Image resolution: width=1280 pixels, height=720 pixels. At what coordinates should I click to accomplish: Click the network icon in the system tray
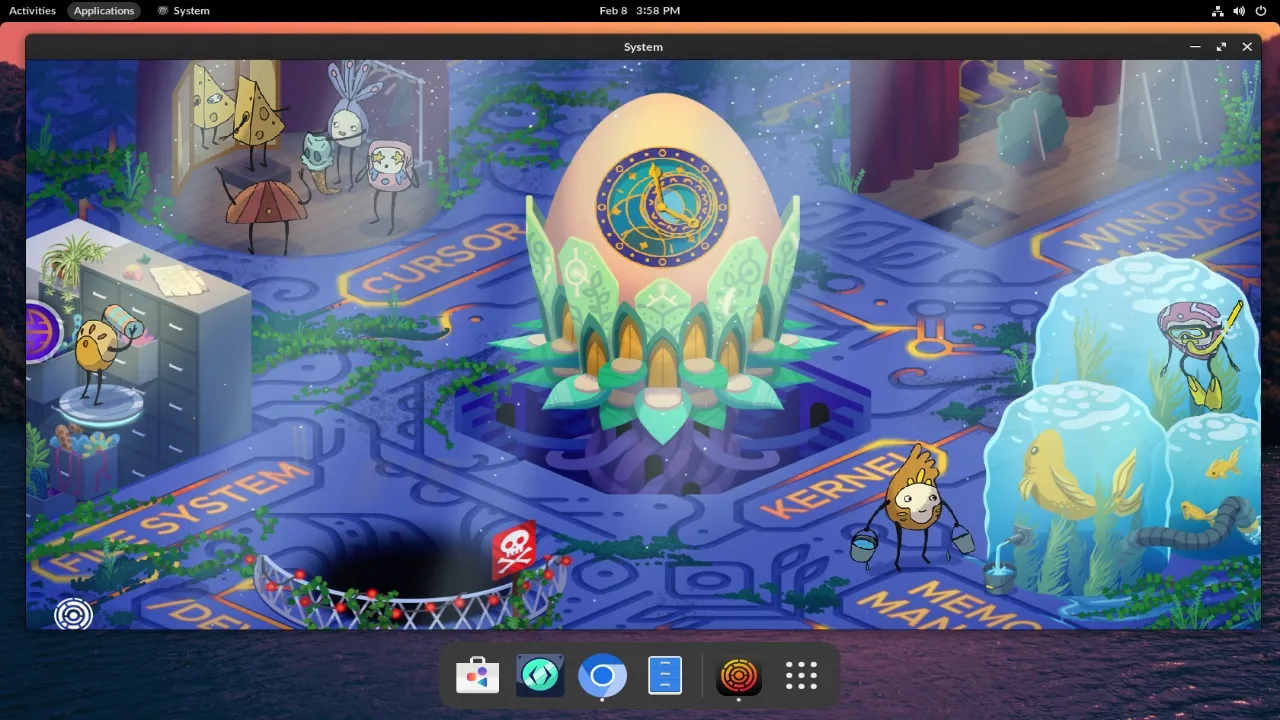pyautogui.click(x=1216, y=11)
